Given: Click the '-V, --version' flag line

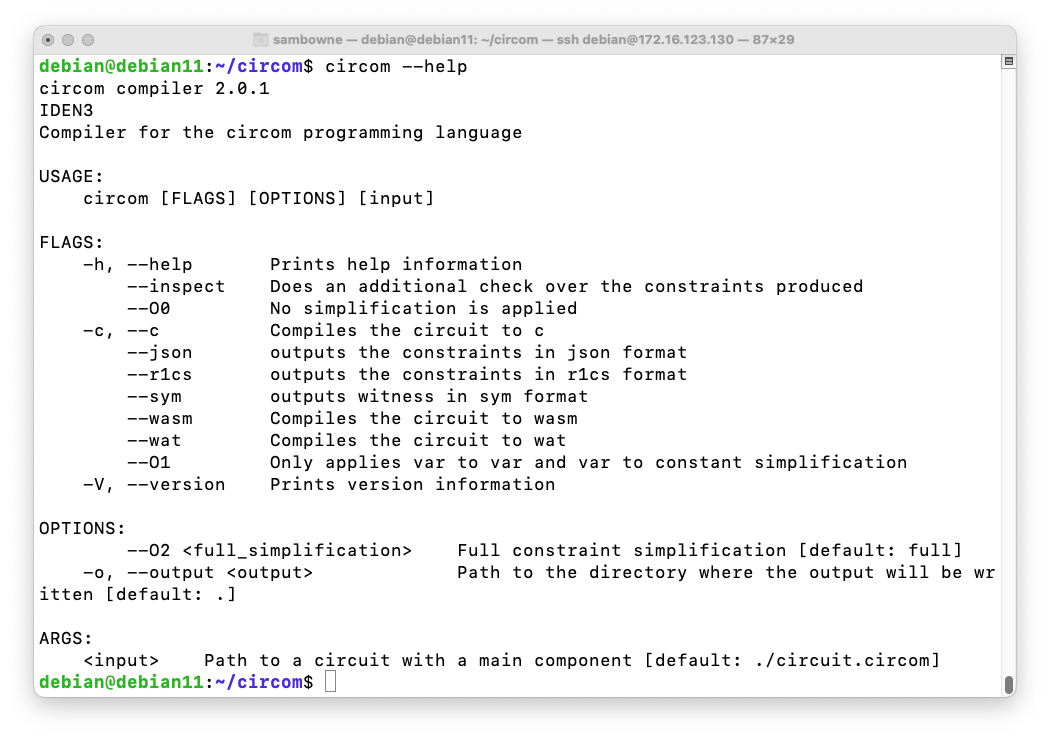Looking at the screenshot, I should (x=153, y=484).
